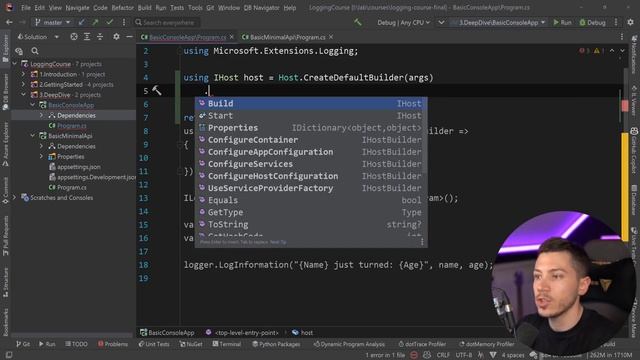
Task: Open the Problems tool window
Action: [x=113, y=344]
